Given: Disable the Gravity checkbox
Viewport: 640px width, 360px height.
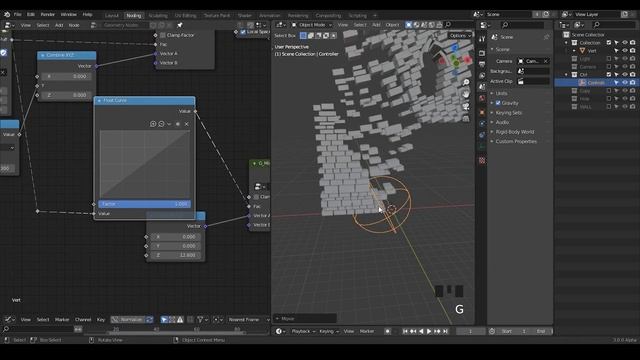Looking at the screenshot, I should coord(498,103).
